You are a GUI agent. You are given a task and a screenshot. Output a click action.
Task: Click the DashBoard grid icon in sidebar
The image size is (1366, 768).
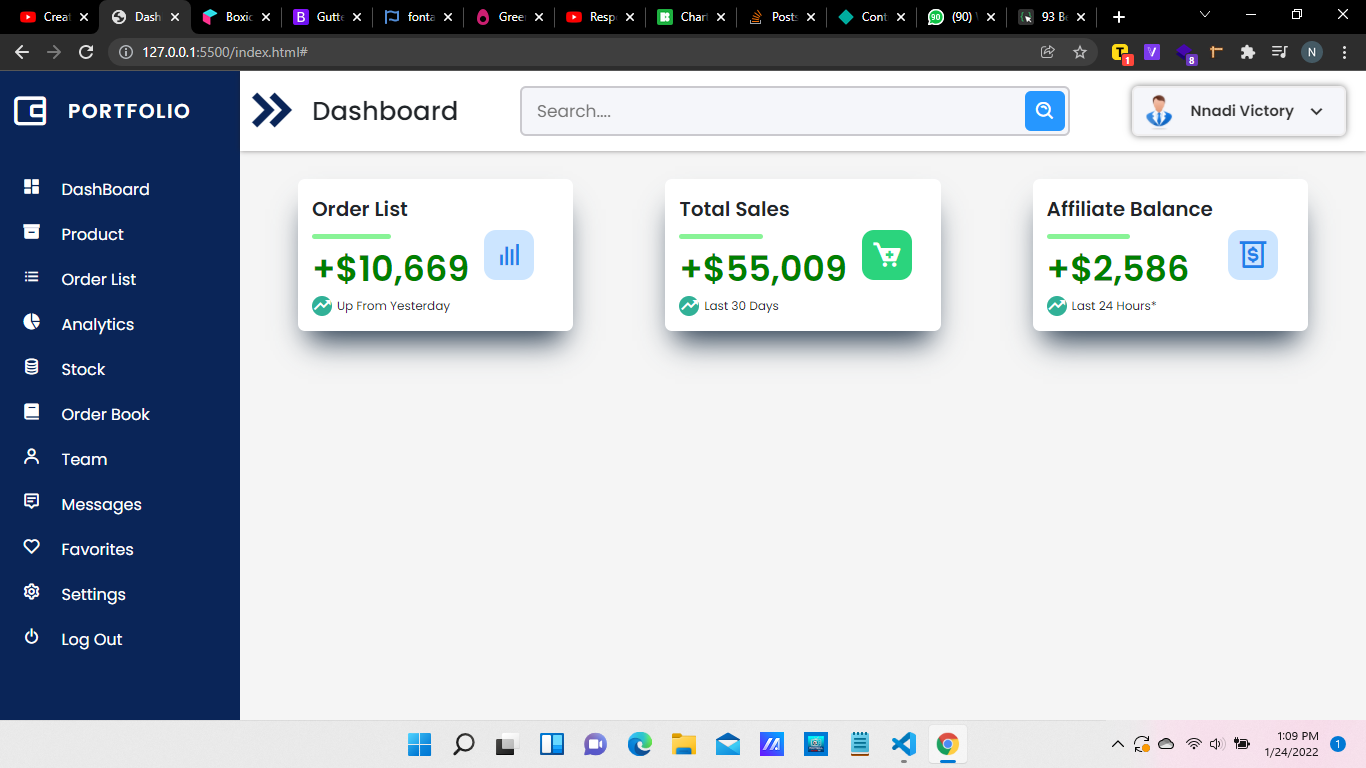tap(32, 187)
